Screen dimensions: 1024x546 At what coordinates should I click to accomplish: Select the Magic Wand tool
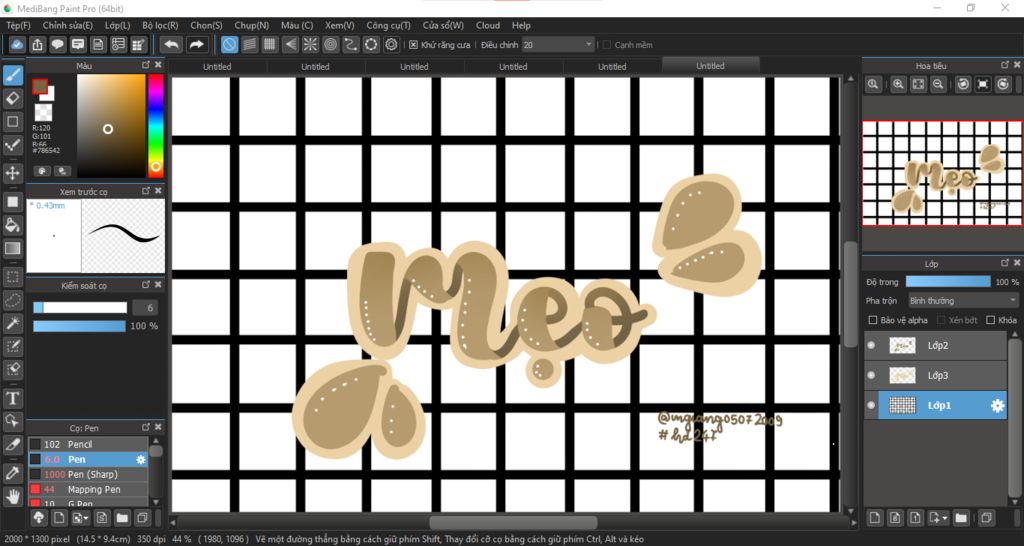(x=13, y=323)
